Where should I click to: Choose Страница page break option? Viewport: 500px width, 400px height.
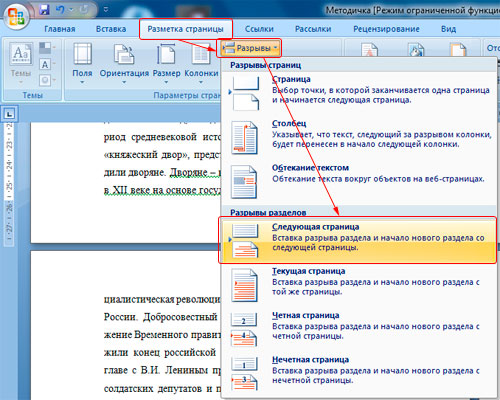(359, 92)
